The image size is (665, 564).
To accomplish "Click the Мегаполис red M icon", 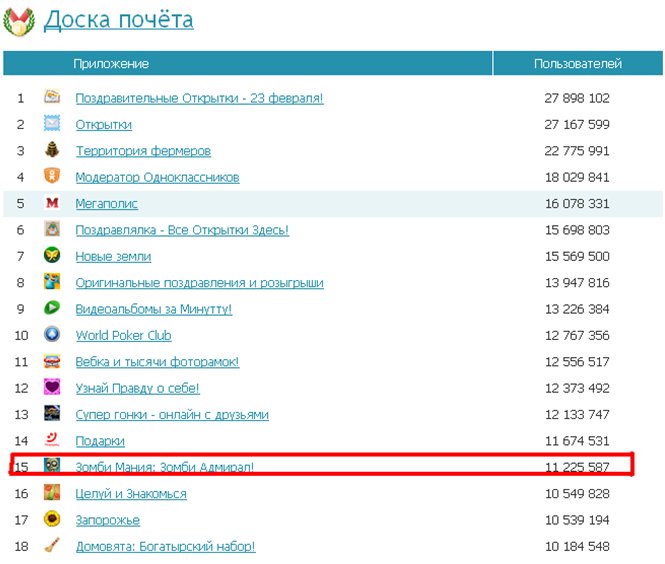I will point(52,203).
